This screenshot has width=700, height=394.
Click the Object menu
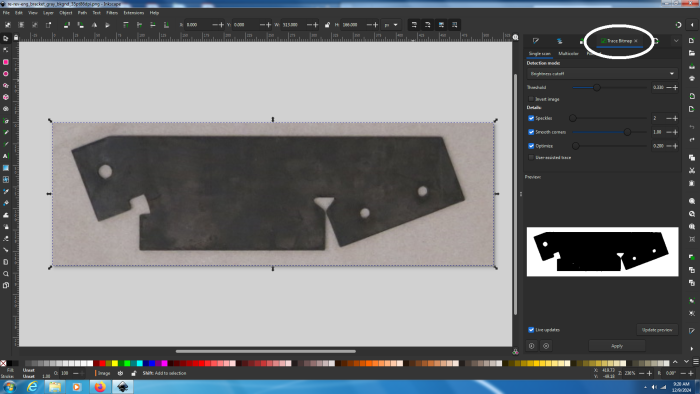[x=66, y=13]
